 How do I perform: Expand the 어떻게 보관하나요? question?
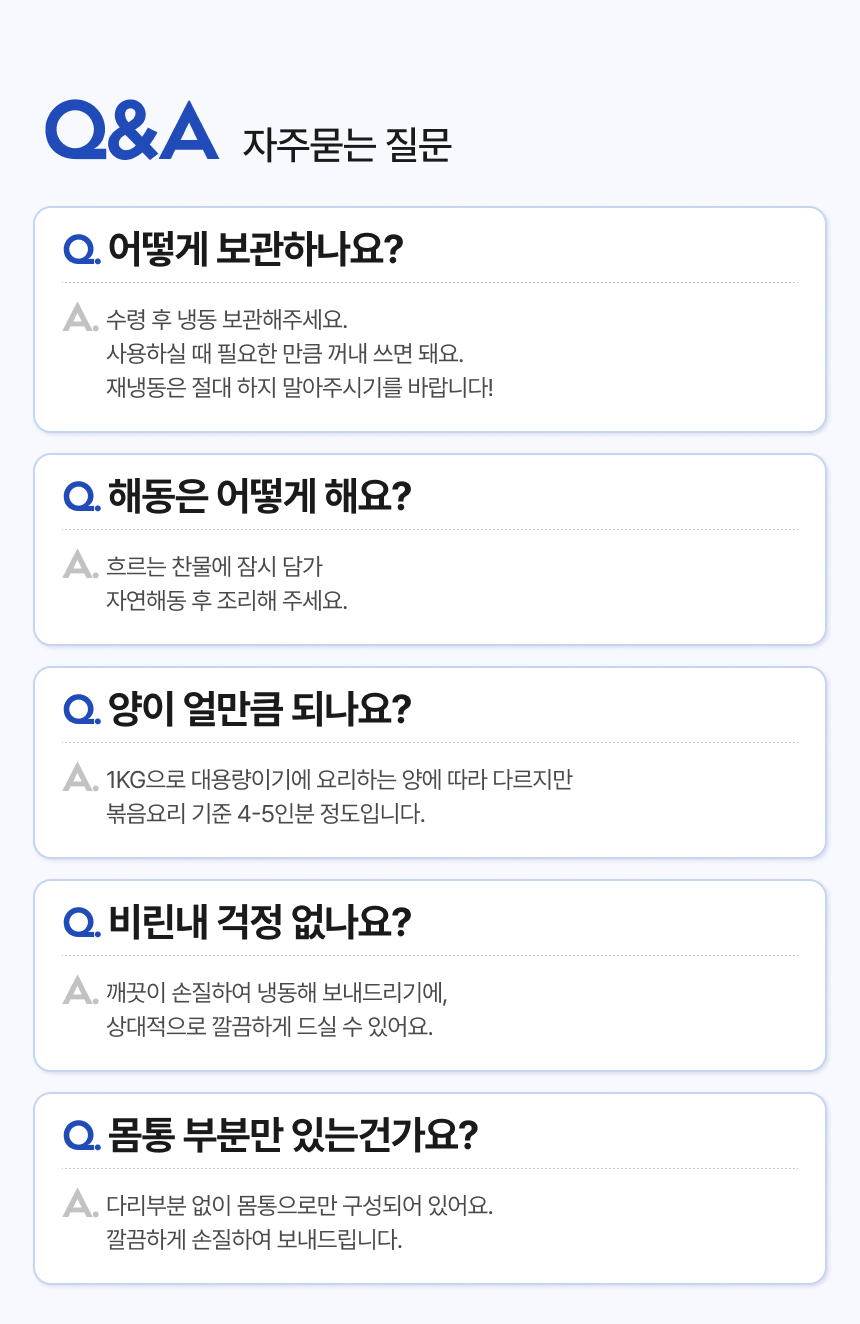tap(254, 248)
